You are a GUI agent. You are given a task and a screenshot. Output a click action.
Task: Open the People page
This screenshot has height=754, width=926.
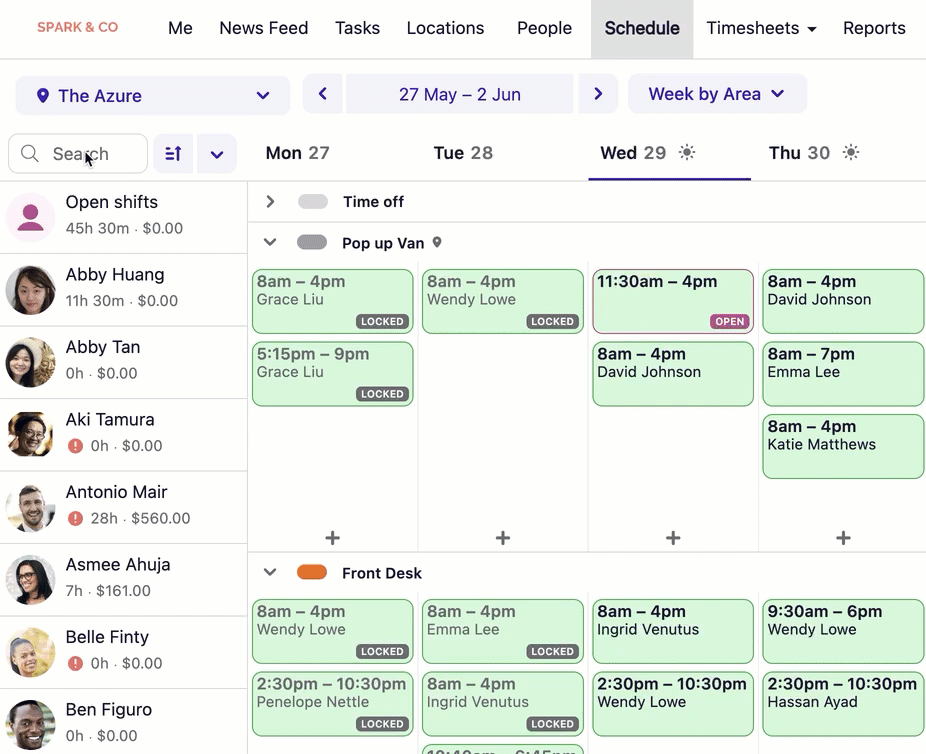pyautogui.click(x=544, y=28)
